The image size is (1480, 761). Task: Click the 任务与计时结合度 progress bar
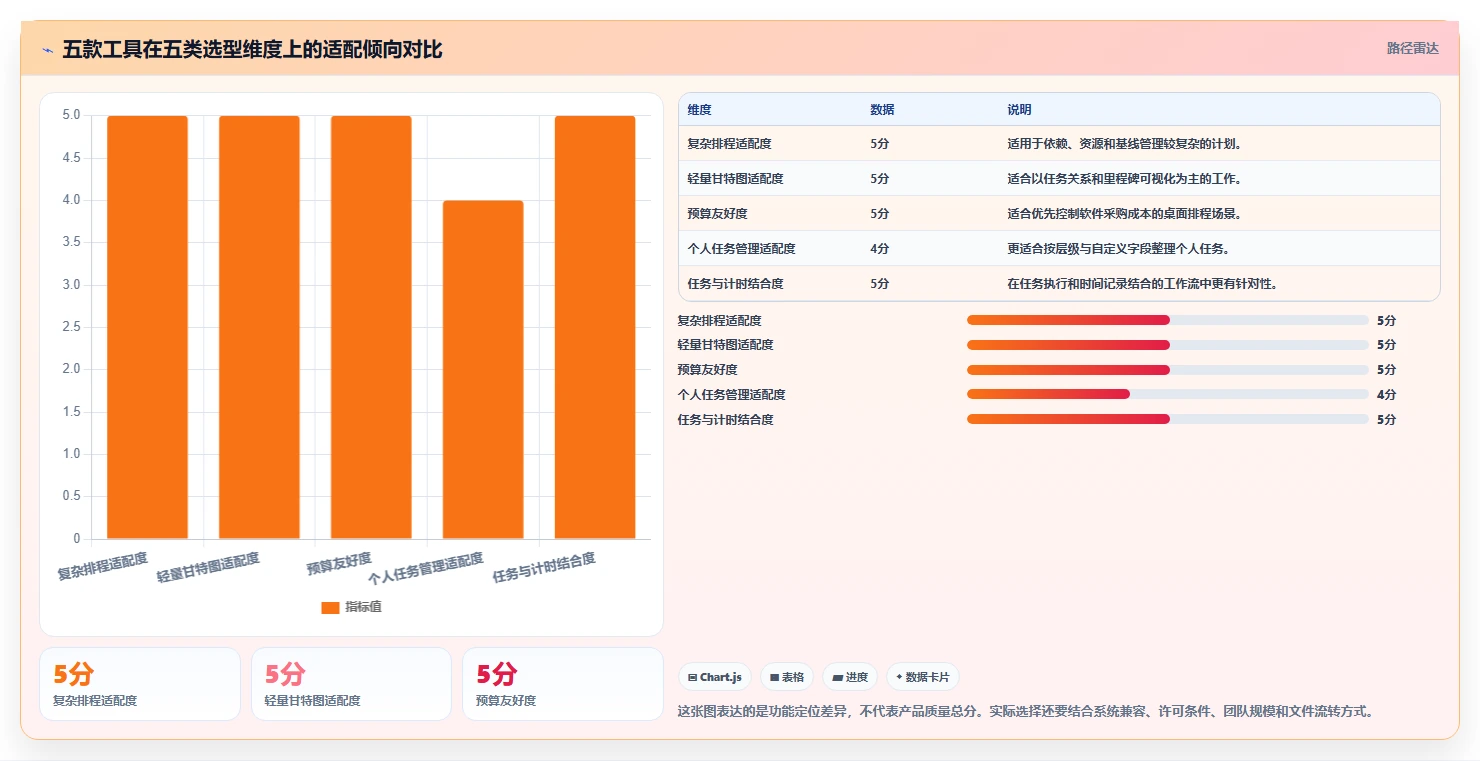coord(1167,419)
